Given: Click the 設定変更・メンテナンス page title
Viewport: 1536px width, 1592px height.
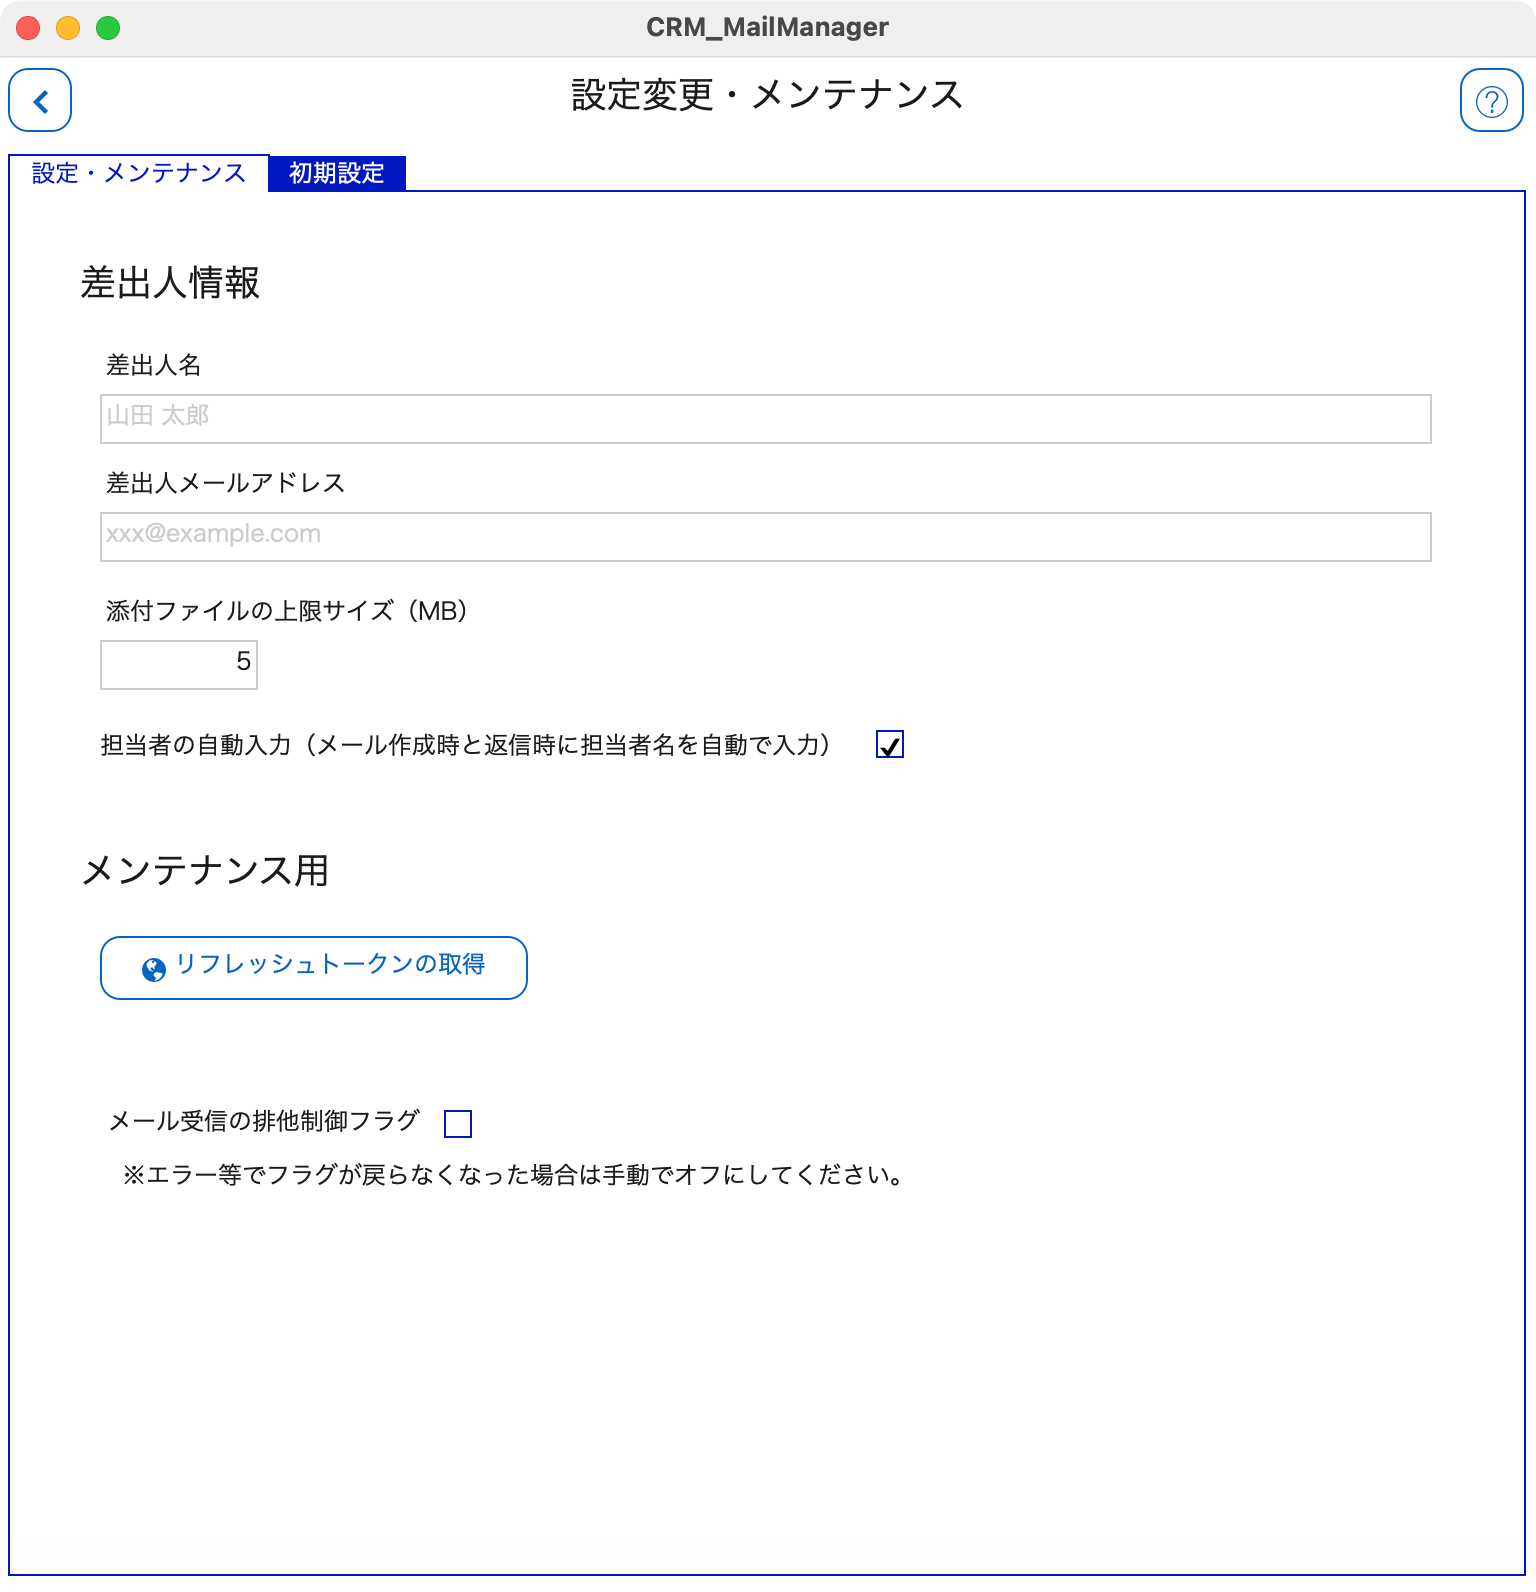Looking at the screenshot, I should tap(767, 95).
